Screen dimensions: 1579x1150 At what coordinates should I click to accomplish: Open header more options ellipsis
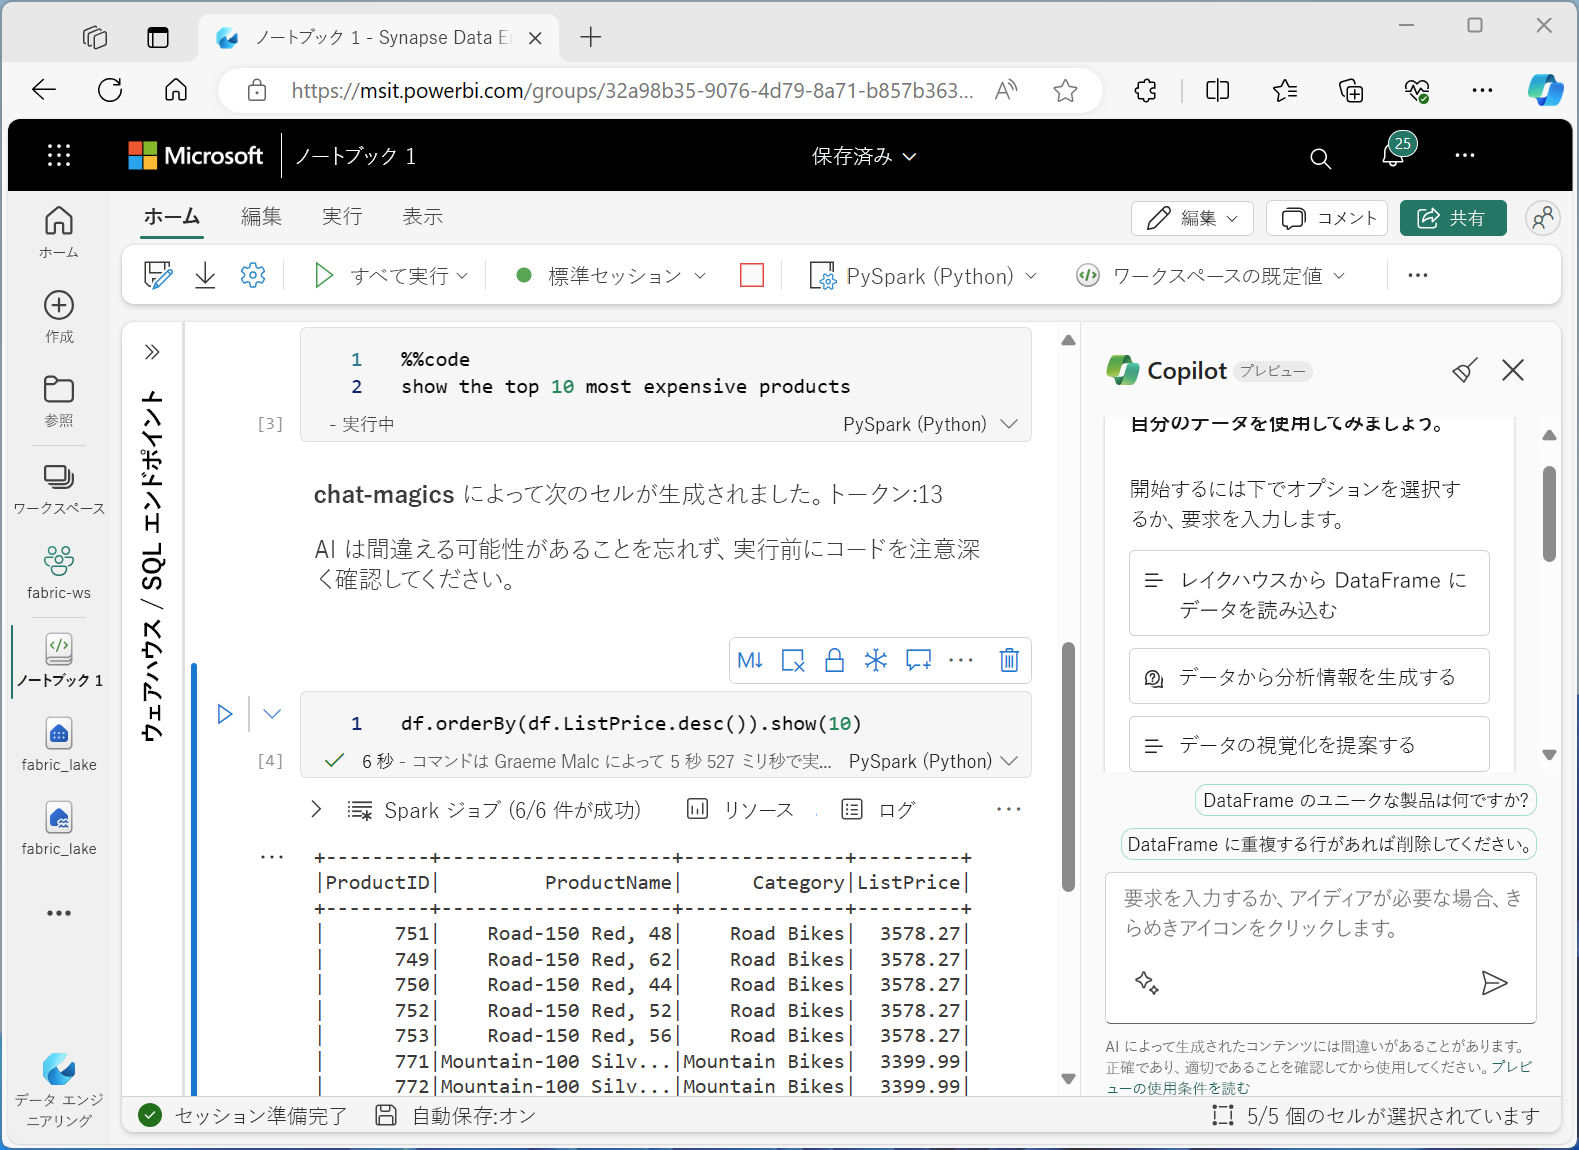click(1465, 155)
